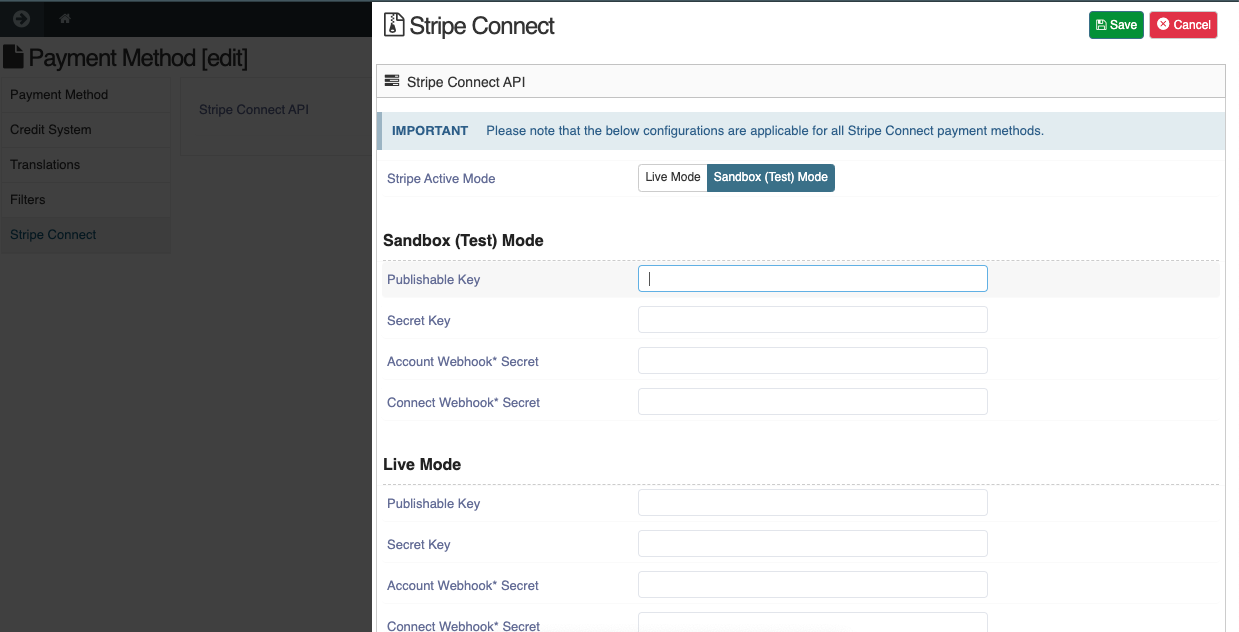Open the Payment Method sidebar tab
1239x632 pixels.
click(x=86, y=95)
